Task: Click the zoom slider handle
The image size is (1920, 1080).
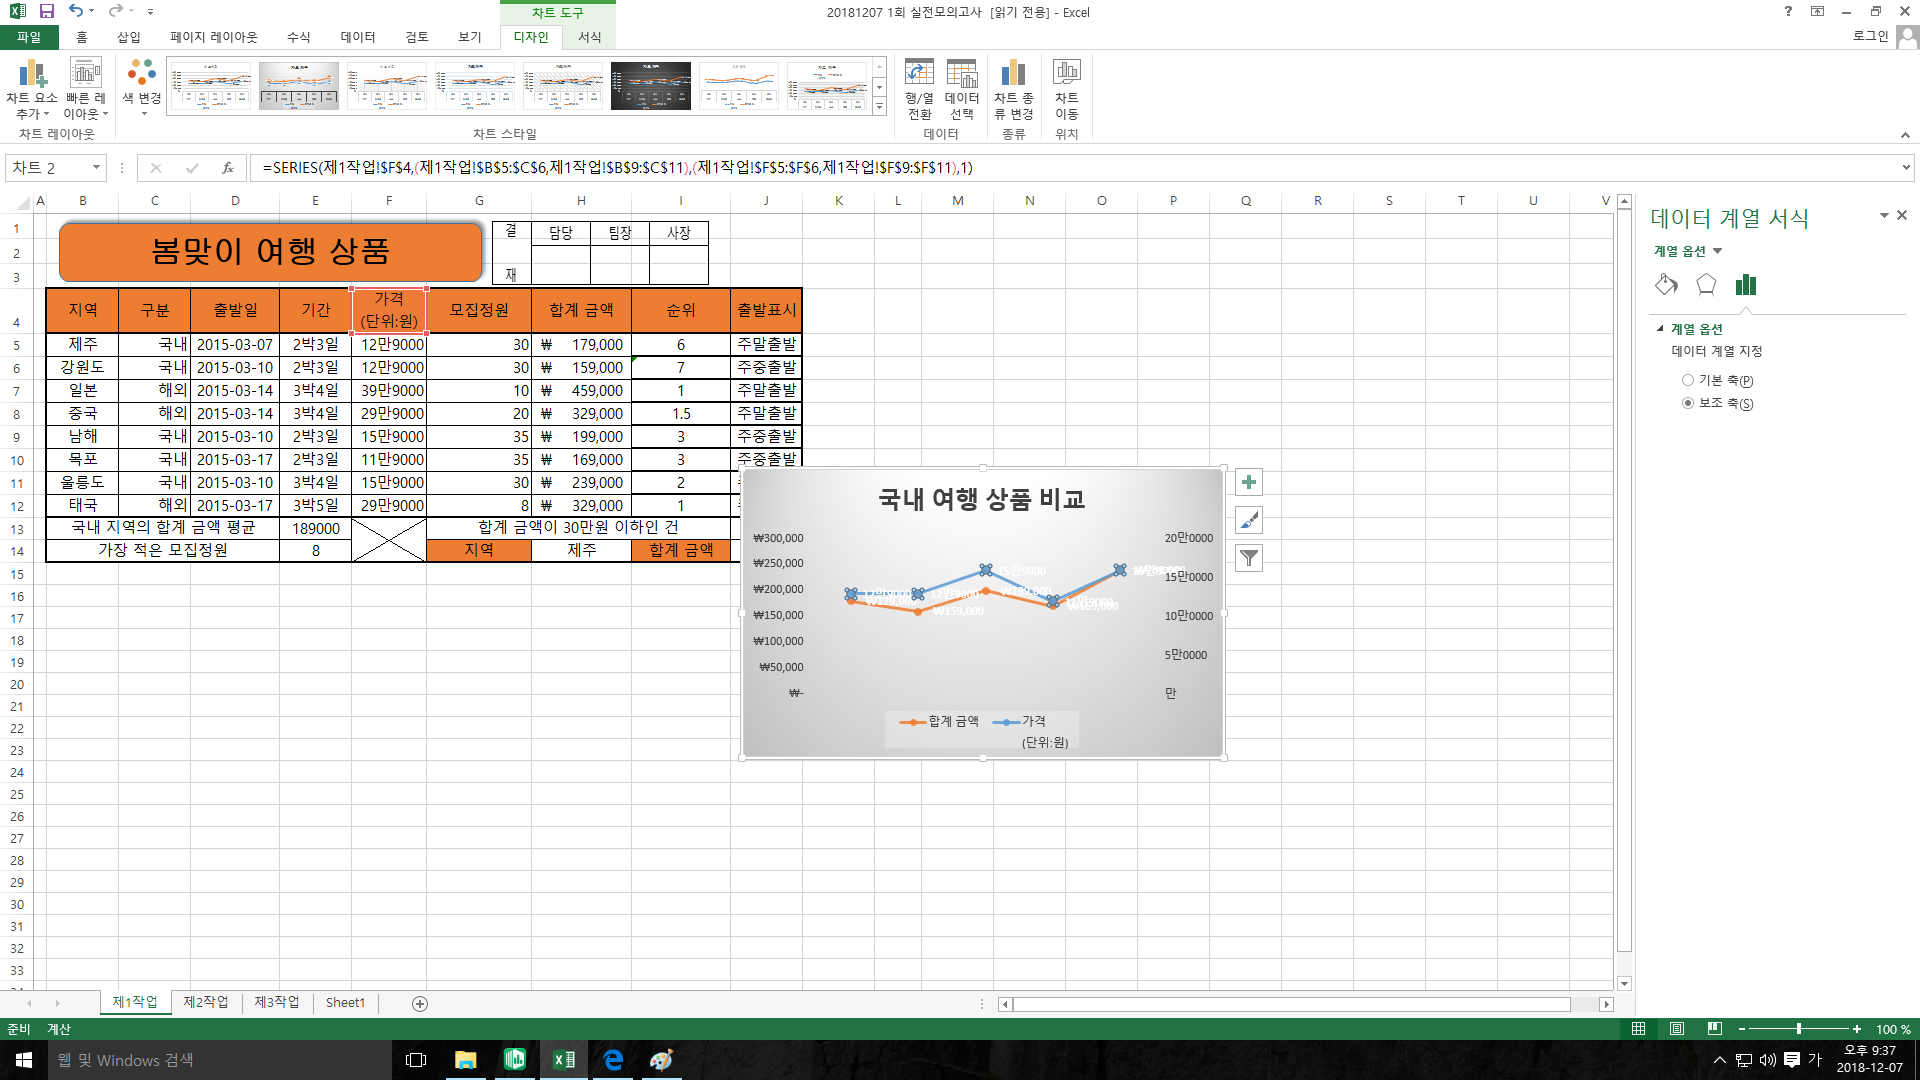Action: tap(1799, 1029)
